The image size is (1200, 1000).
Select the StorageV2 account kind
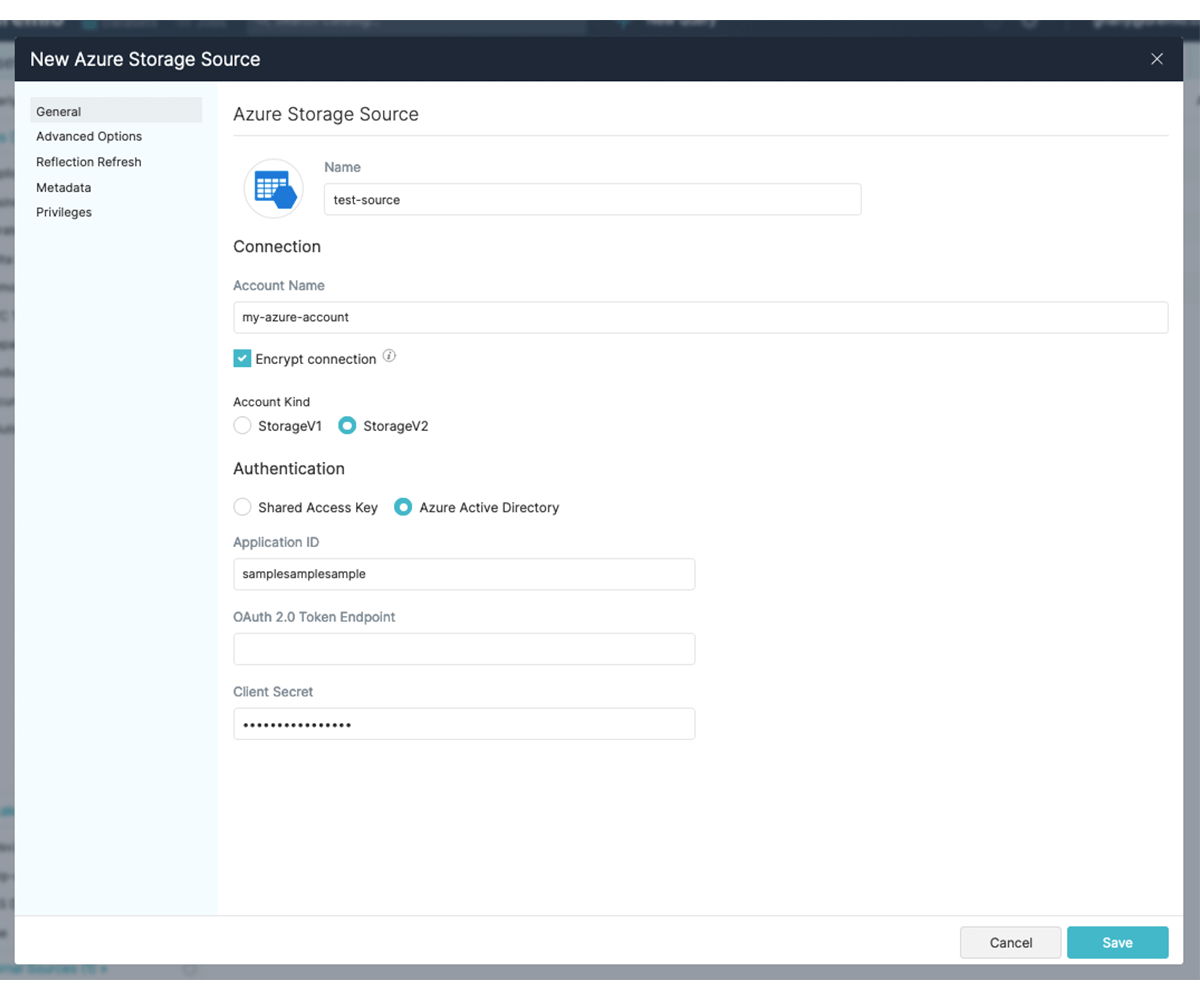tap(347, 426)
